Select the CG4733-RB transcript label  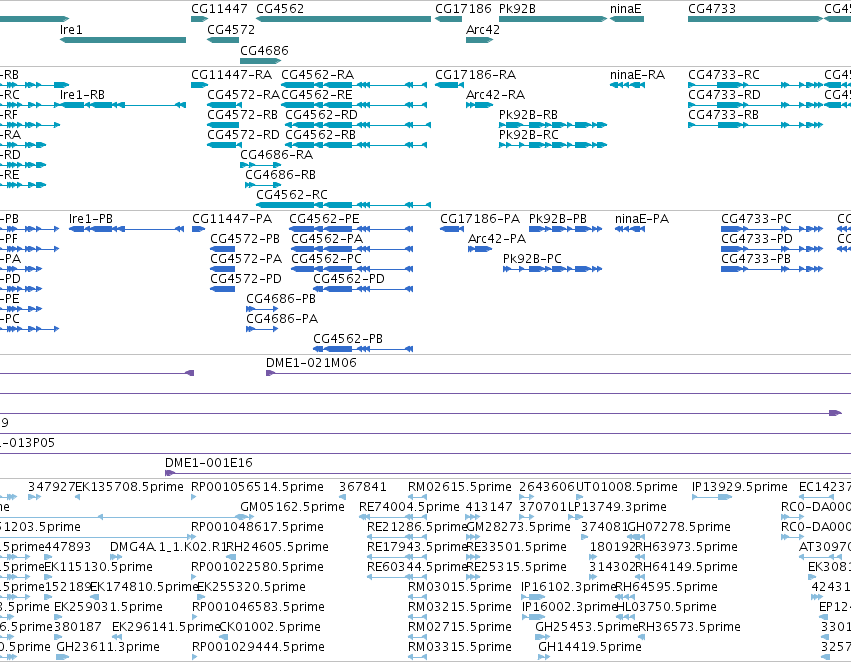point(723,114)
